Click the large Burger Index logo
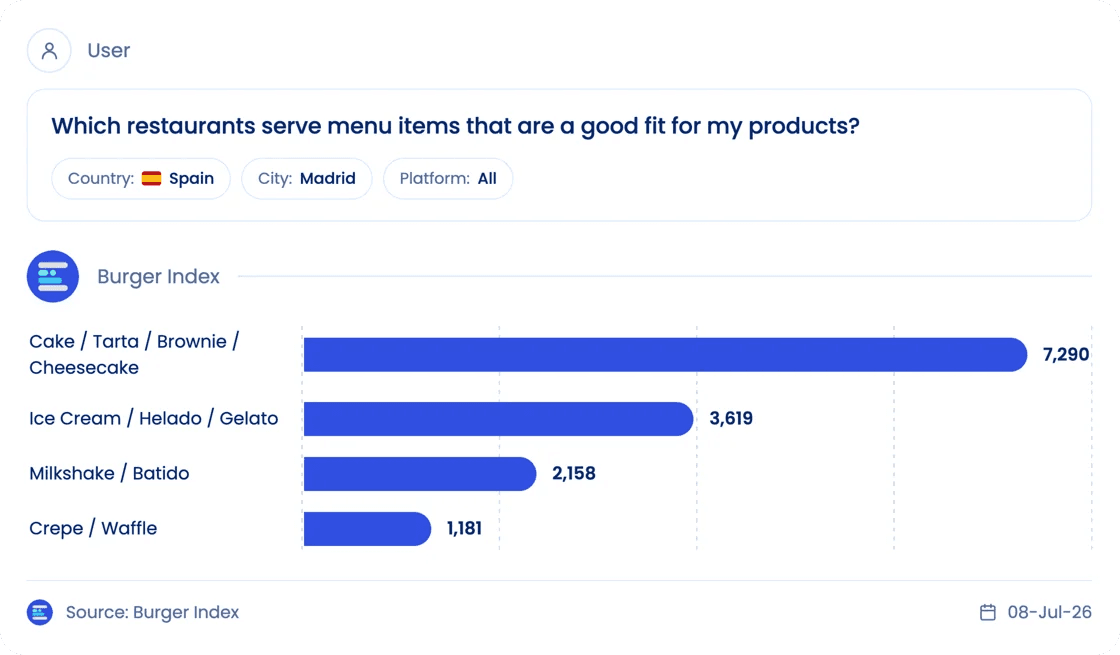 click(53, 276)
